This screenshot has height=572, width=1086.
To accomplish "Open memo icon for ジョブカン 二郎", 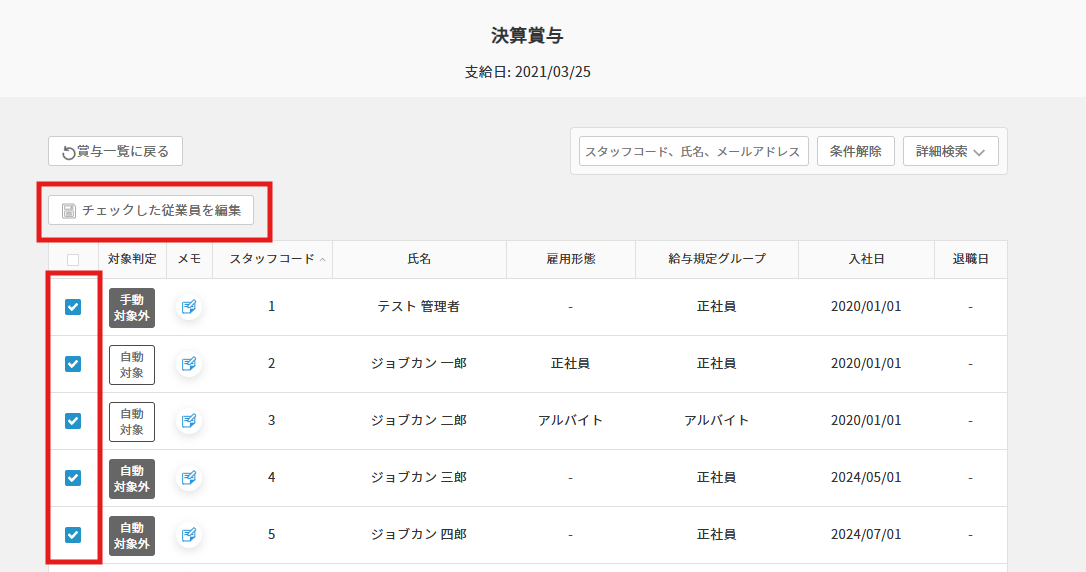I will (188, 421).
